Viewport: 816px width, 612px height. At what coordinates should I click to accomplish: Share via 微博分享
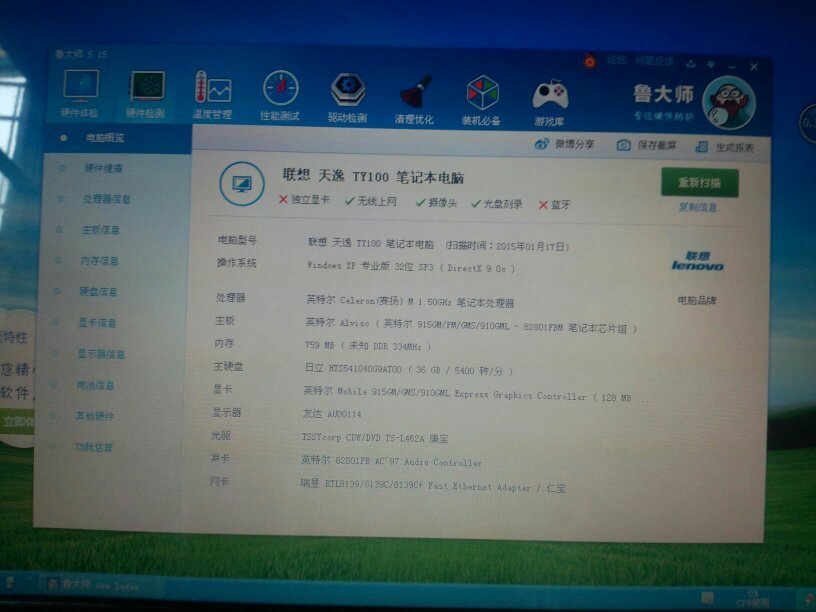click(x=564, y=144)
